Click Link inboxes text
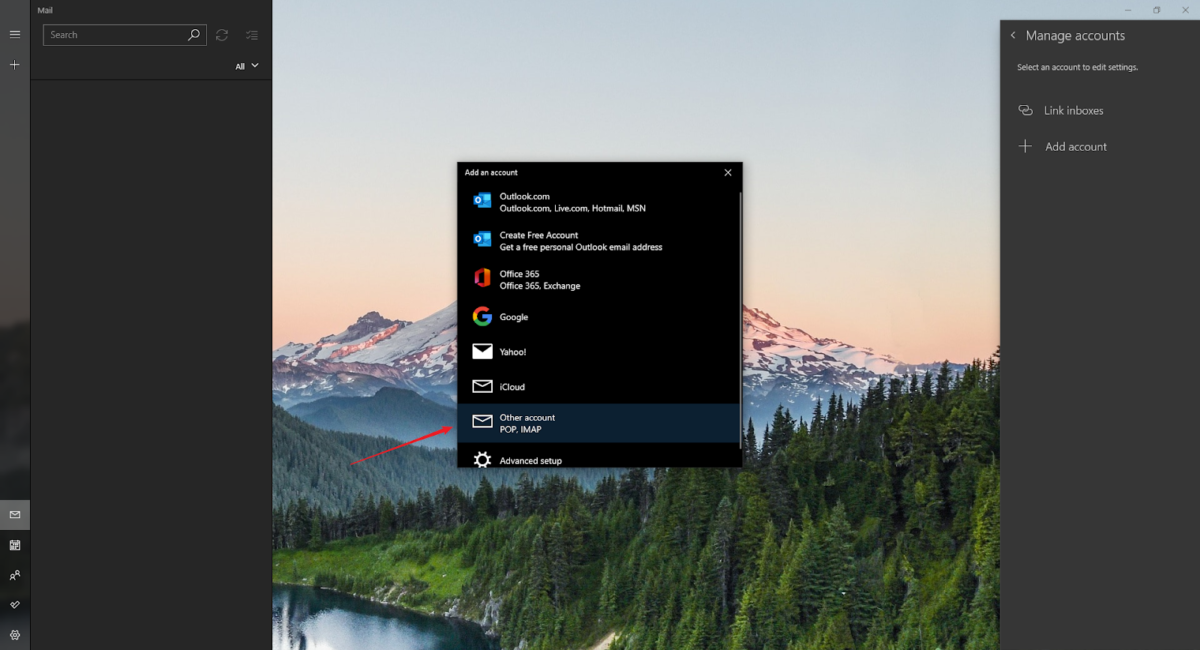This screenshot has height=650, width=1200. pyautogui.click(x=1074, y=110)
